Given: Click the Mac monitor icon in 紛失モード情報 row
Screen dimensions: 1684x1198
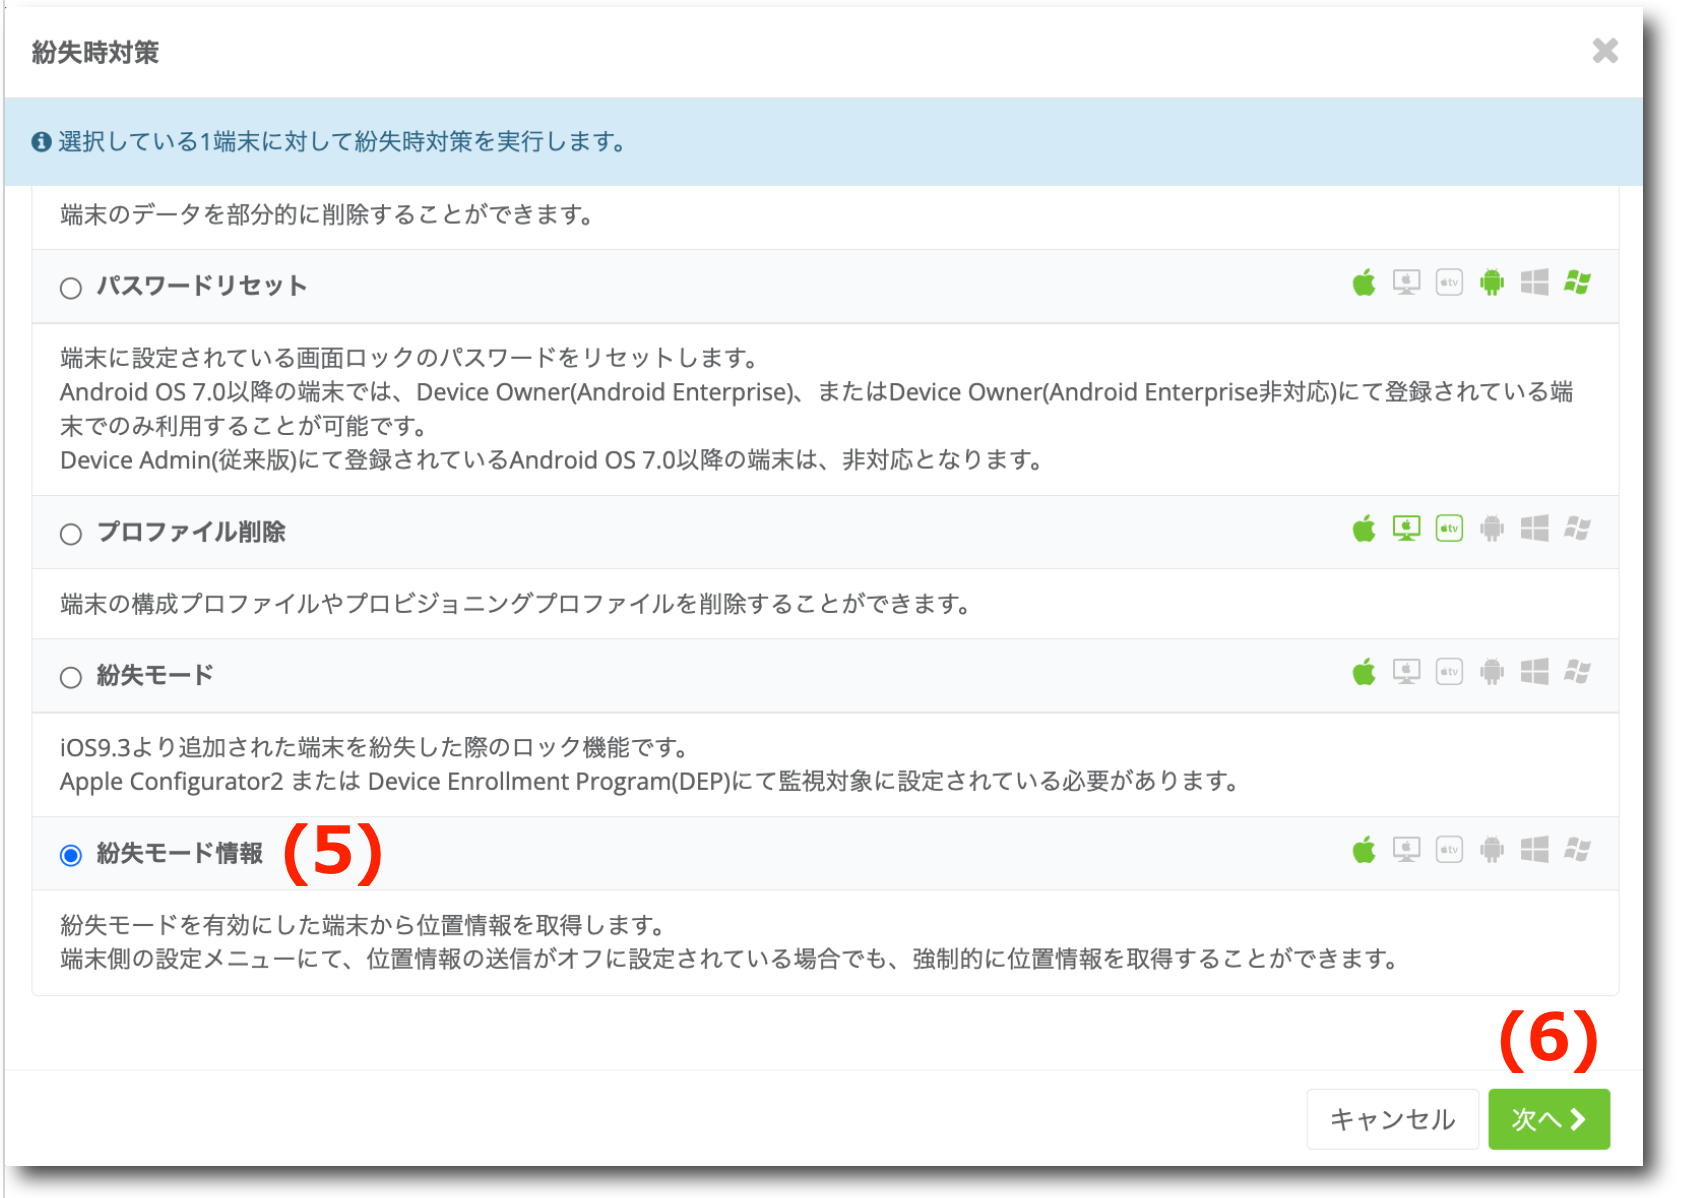Looking at the screenshot, I should coord(1406,850).
